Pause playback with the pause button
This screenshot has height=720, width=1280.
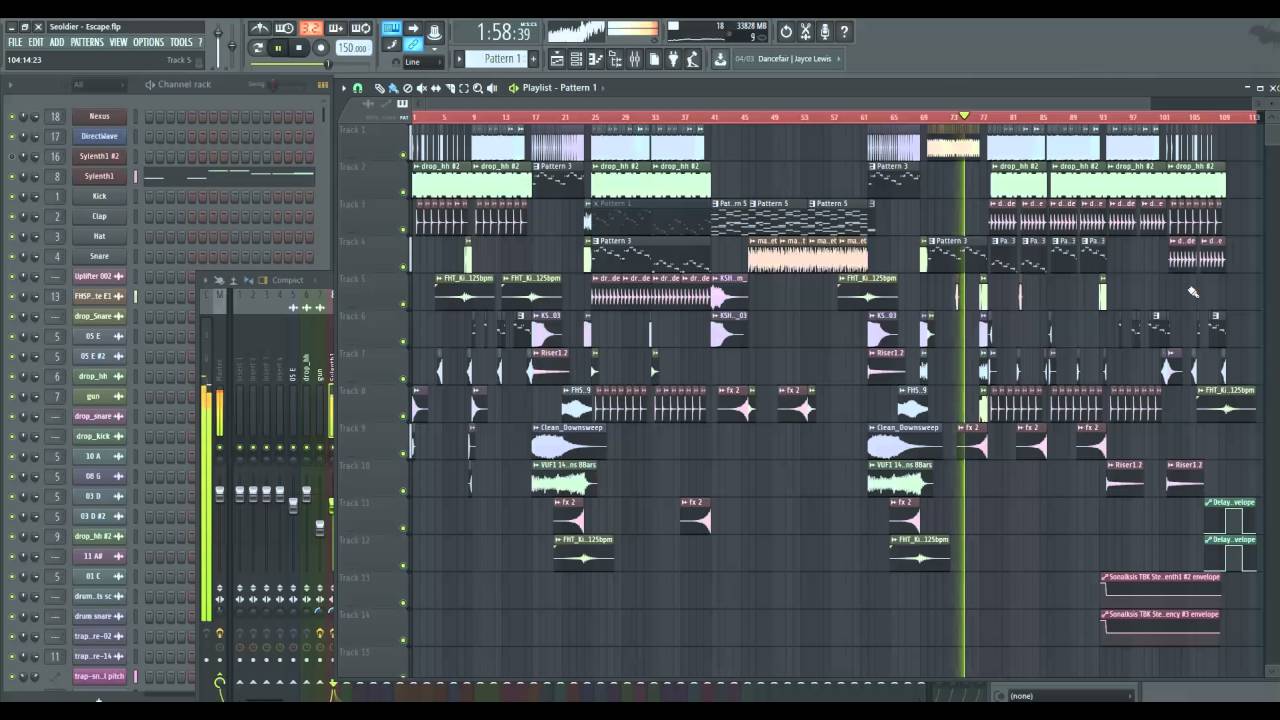point(278,47)
